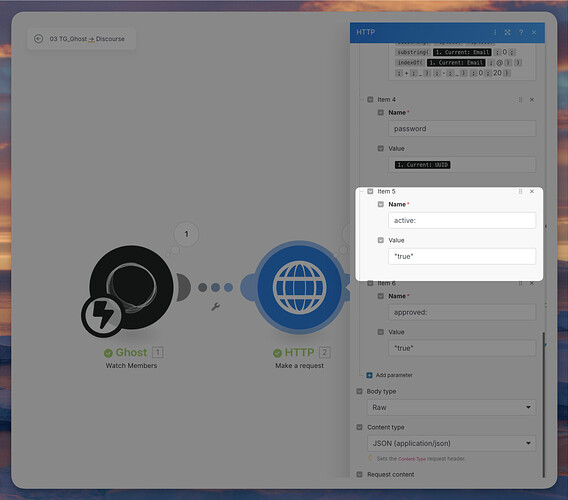The height and width of the screenshot is (500, 568).
Task: Click the wrench icon between the modules
Action: [216, 307]
